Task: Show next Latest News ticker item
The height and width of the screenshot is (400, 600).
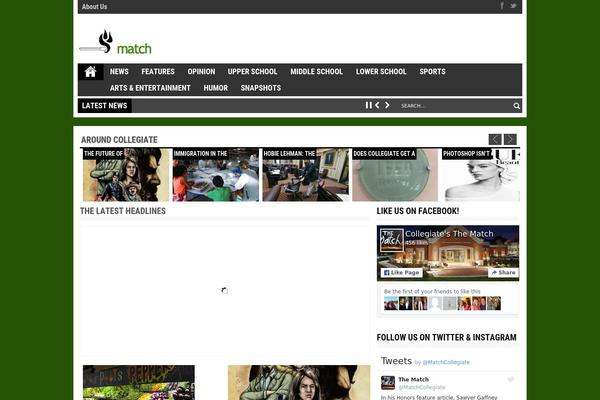Action: (x=387, y=105)
